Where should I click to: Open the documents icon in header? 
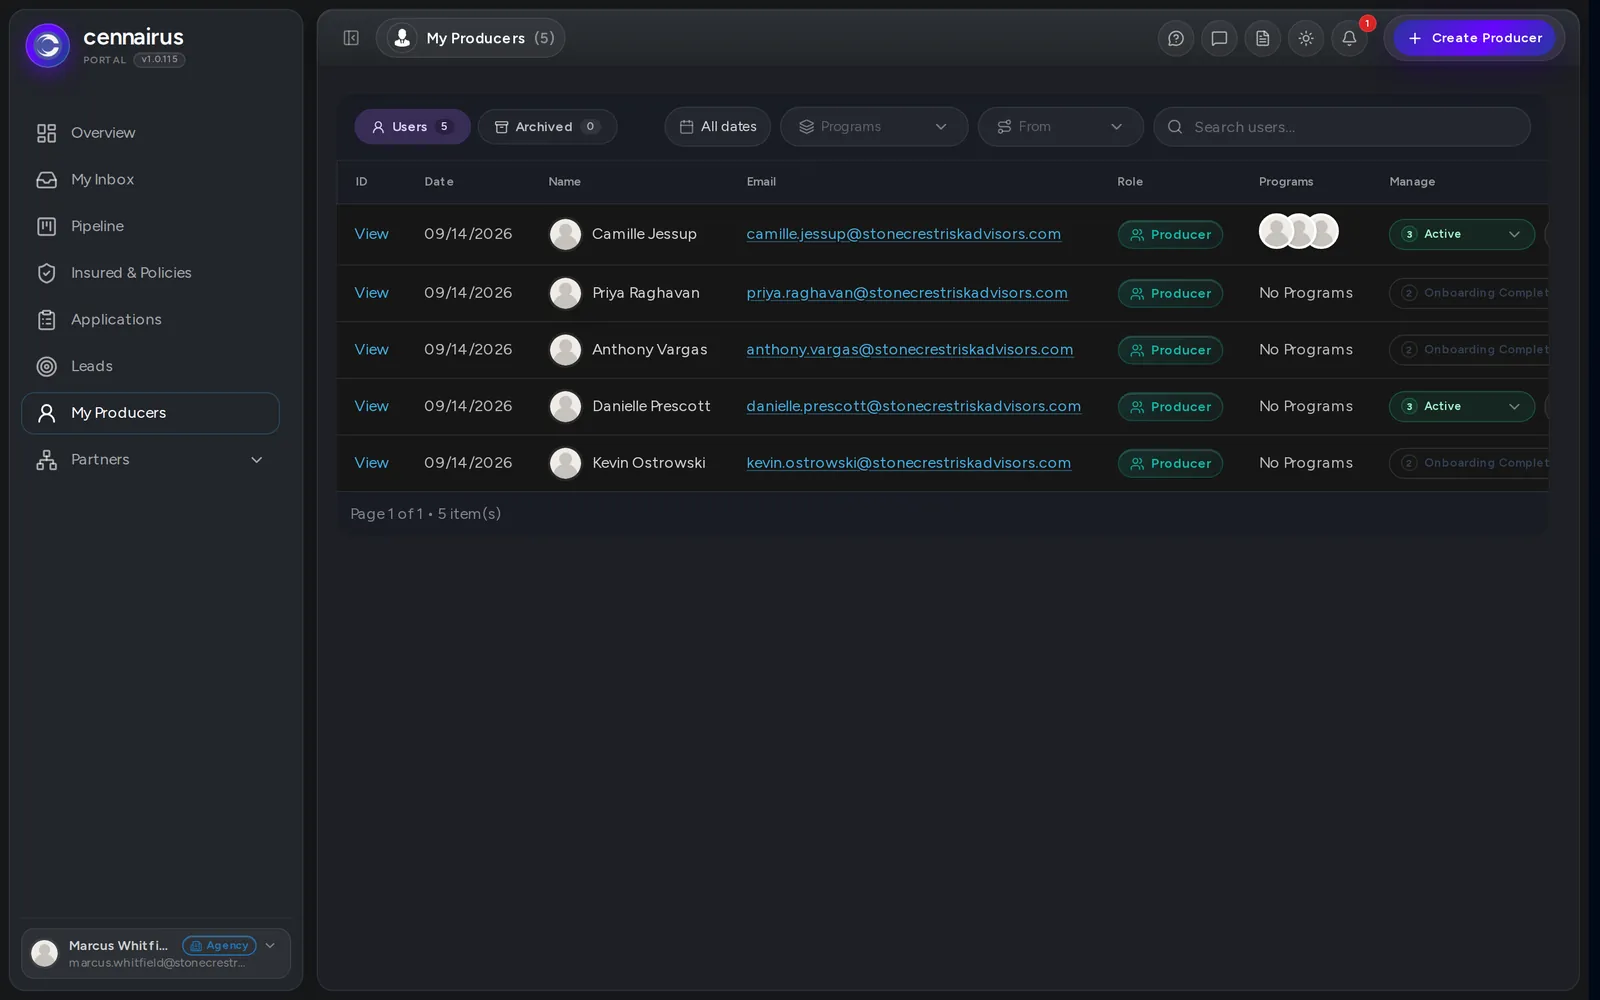(1262, 38)
